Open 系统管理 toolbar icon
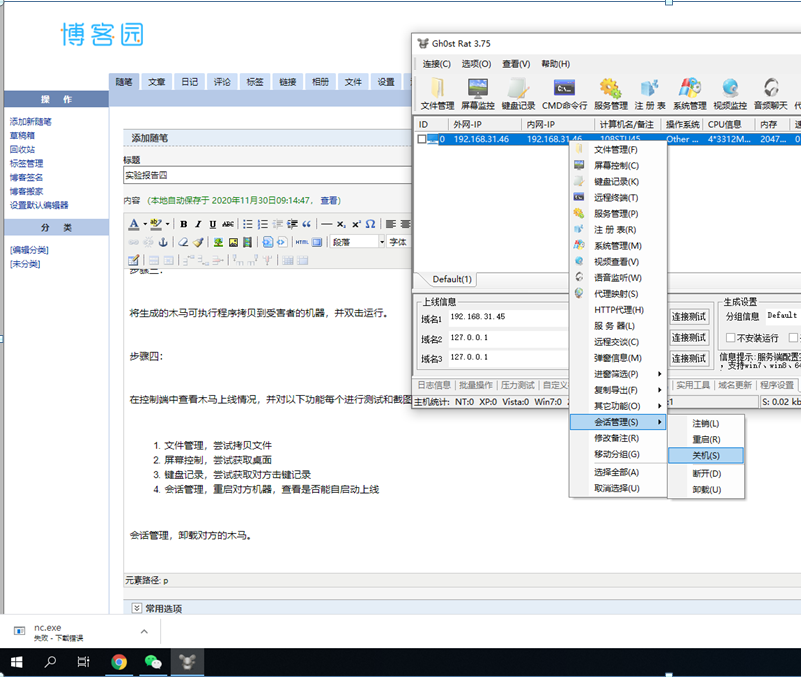Image resolution: width=801 pixels, height=677 pixels. click(x=690, y=94)
